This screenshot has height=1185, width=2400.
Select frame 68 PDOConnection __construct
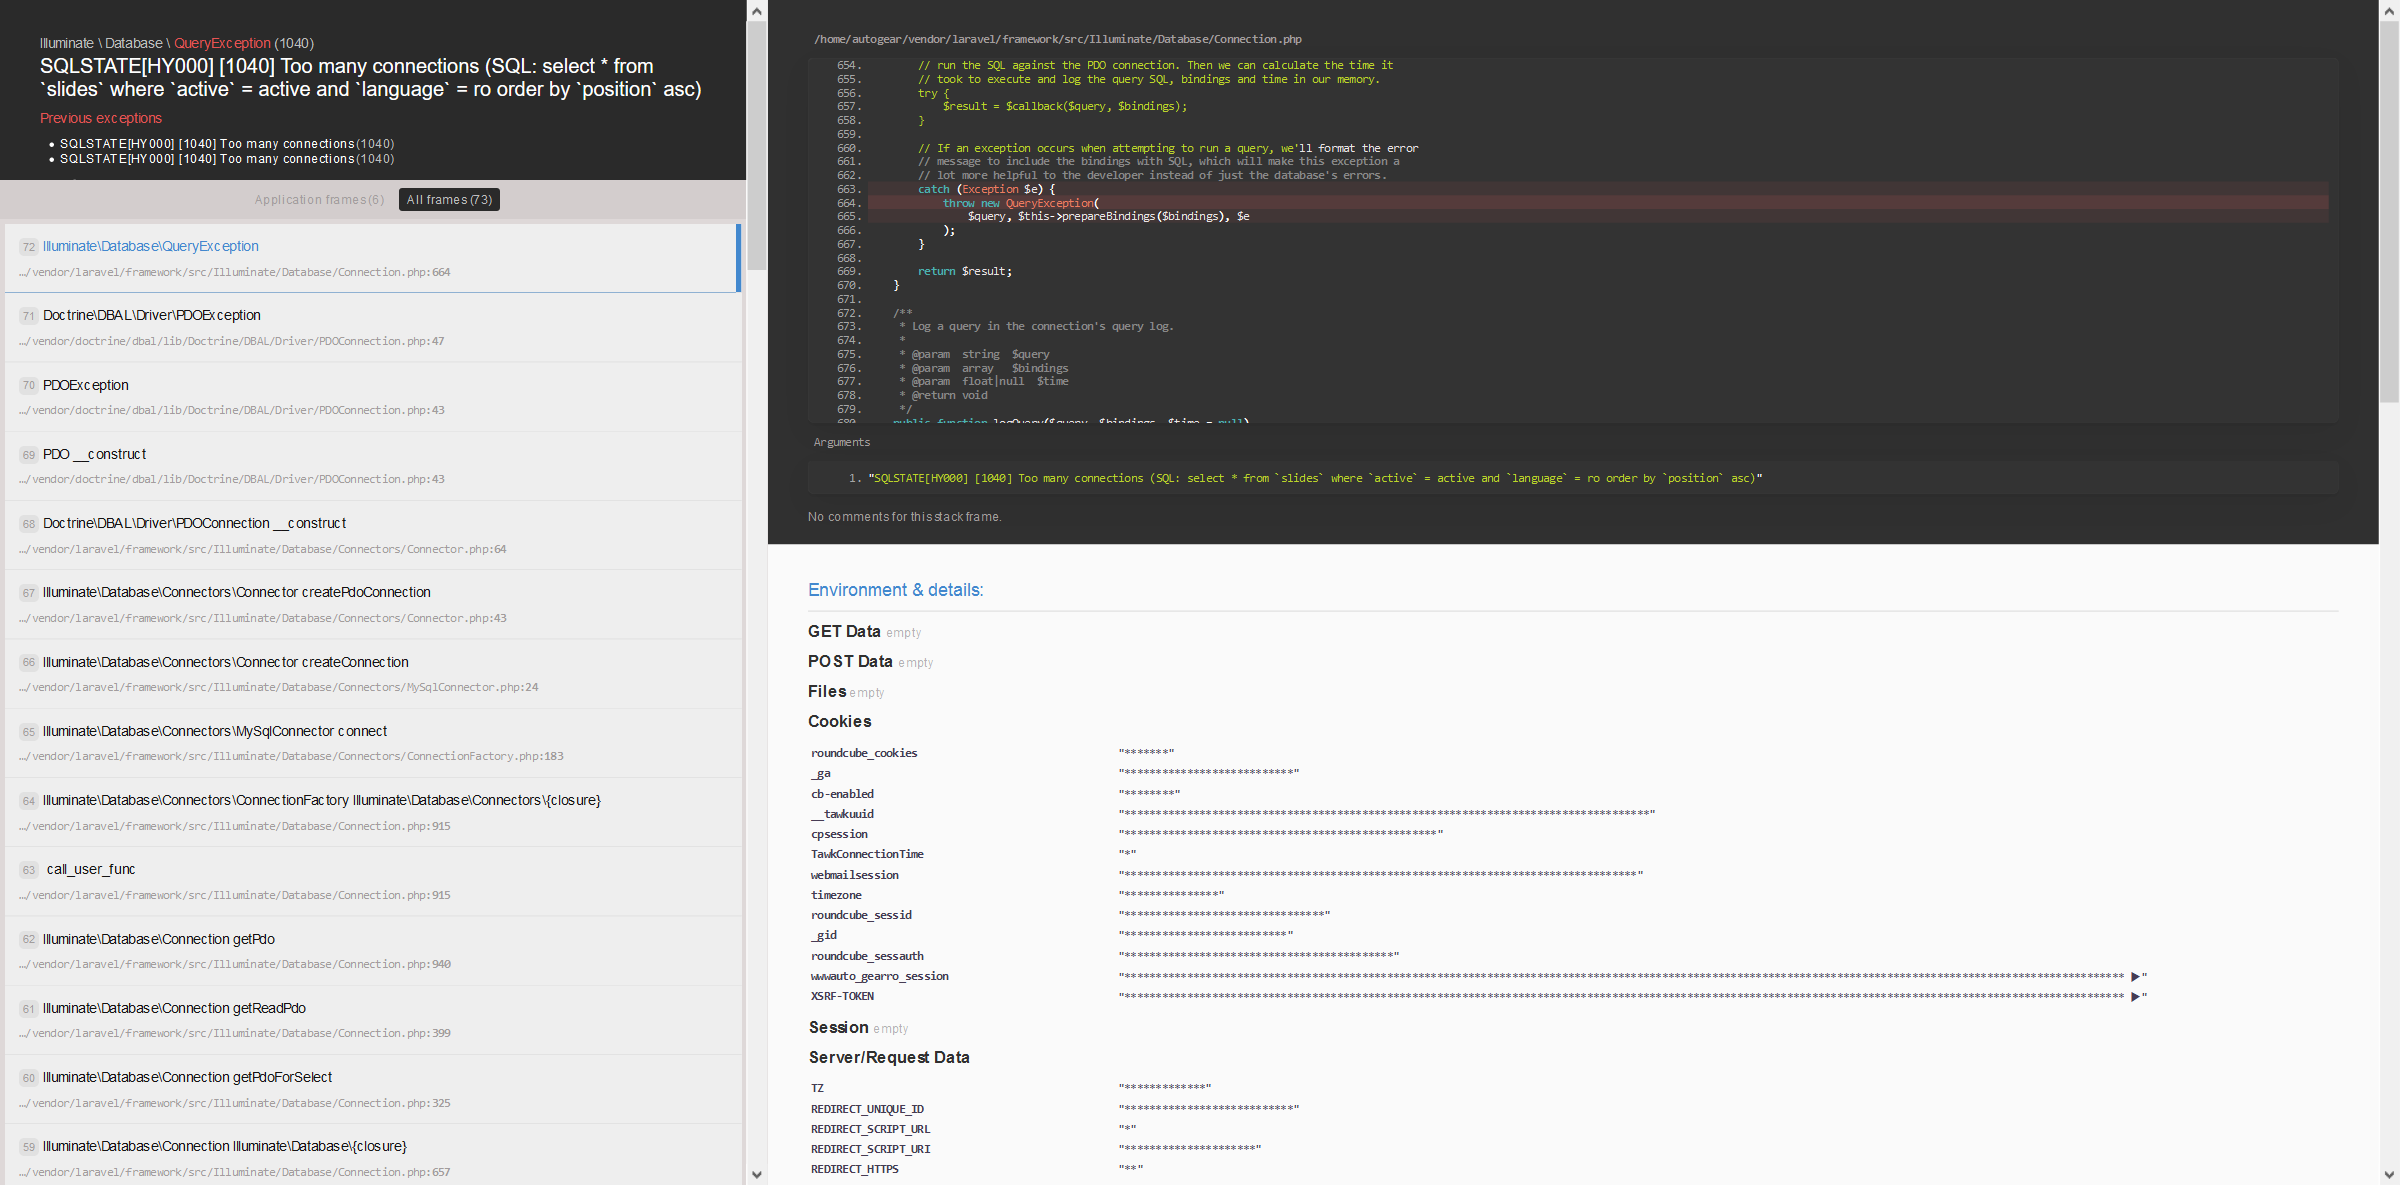click(371, 535)
